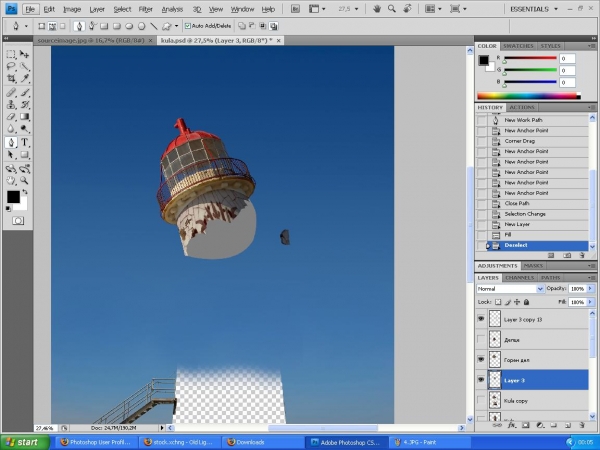
Task: Select the Move tool
Action: pos(24,54)
